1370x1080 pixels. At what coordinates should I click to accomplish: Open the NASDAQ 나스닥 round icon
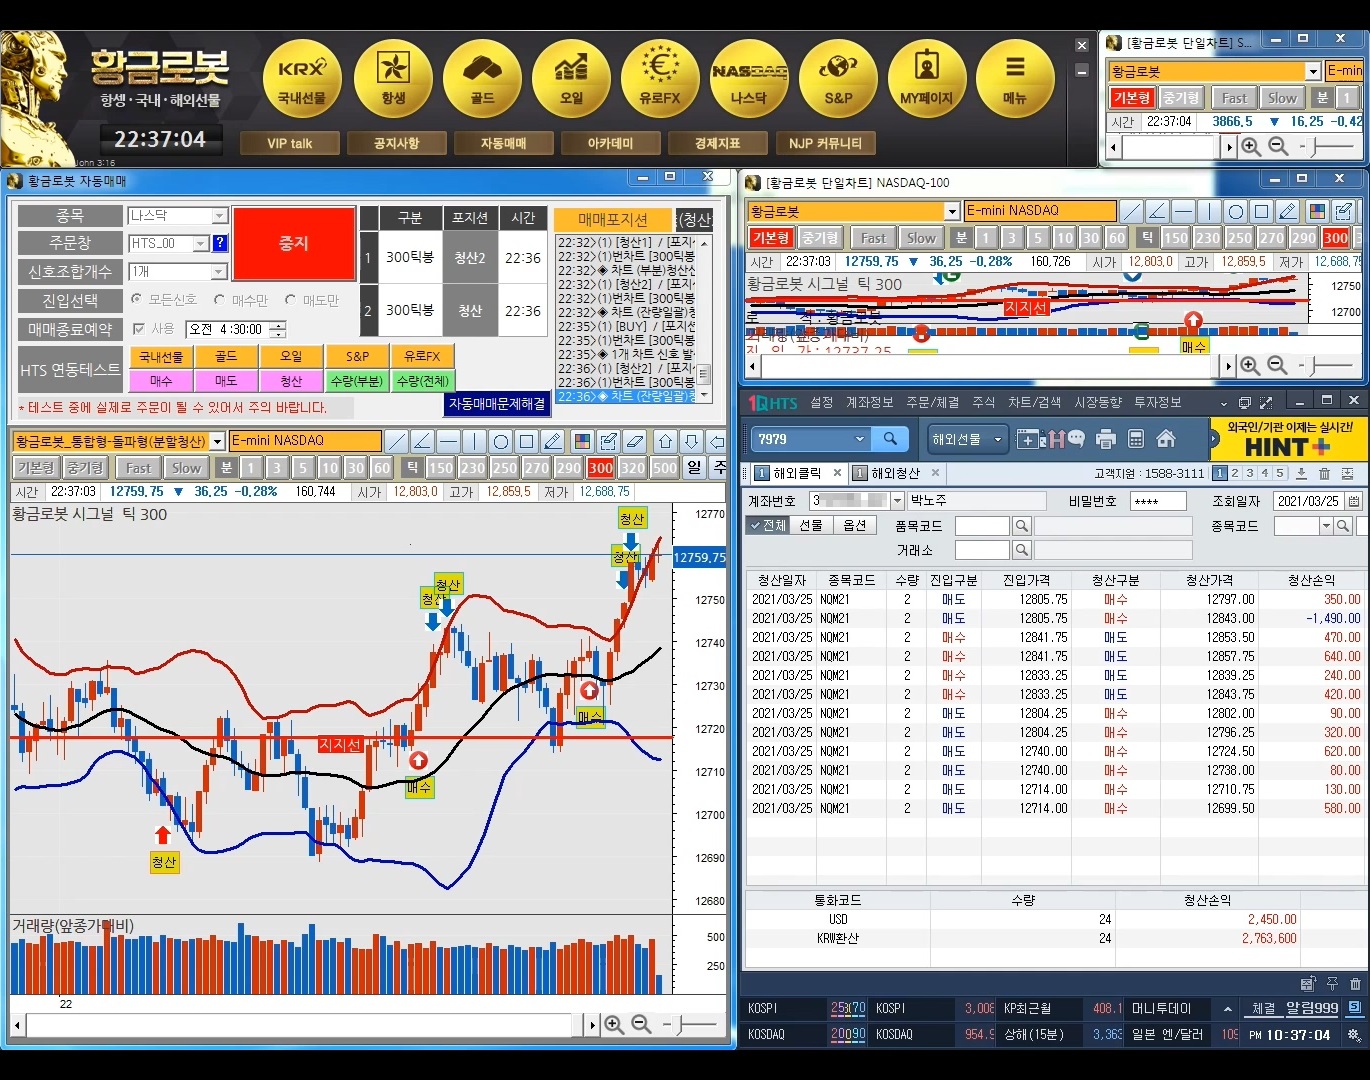point(749,78)
